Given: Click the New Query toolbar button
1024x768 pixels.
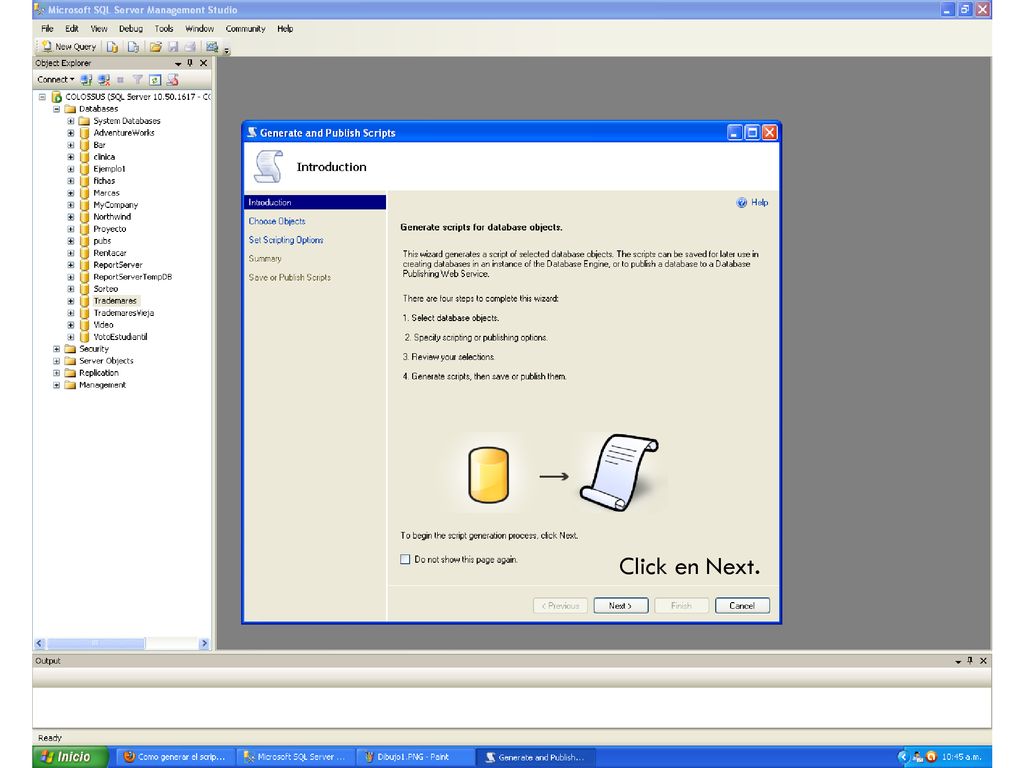Looking at the screenshot, I should point(69,46).
